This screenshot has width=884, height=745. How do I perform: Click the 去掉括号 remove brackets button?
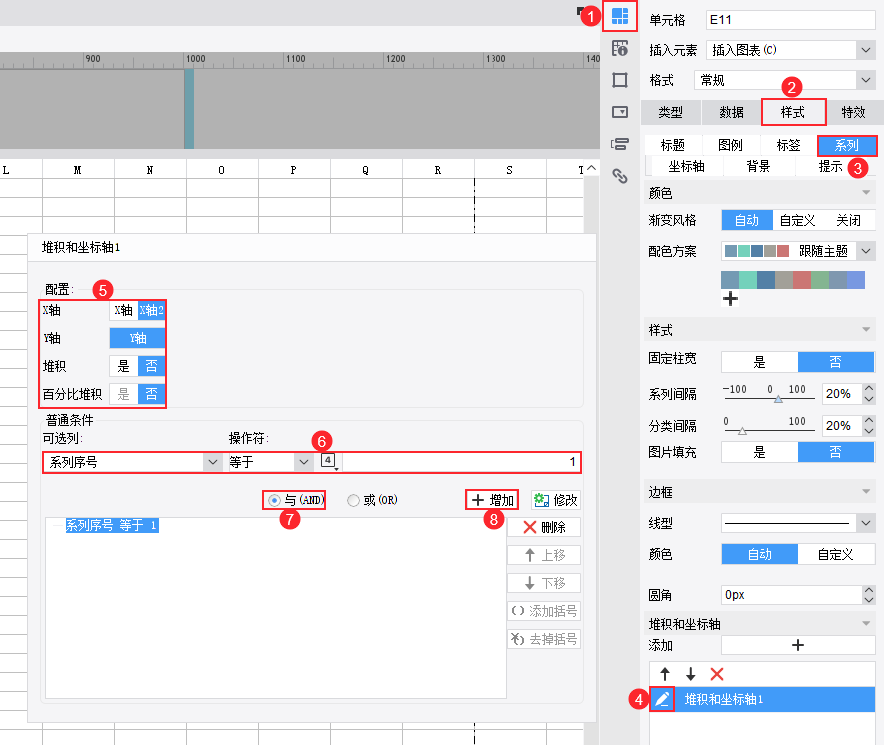(x=544, y=639)
